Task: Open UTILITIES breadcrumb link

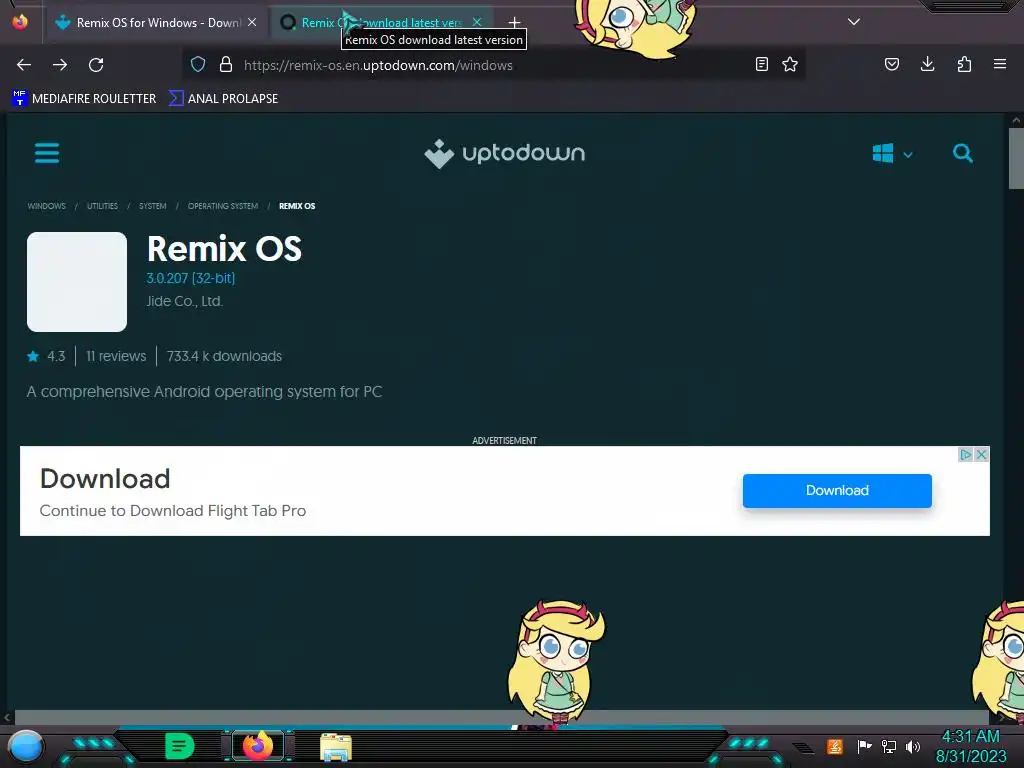Action: pos(103,206)
